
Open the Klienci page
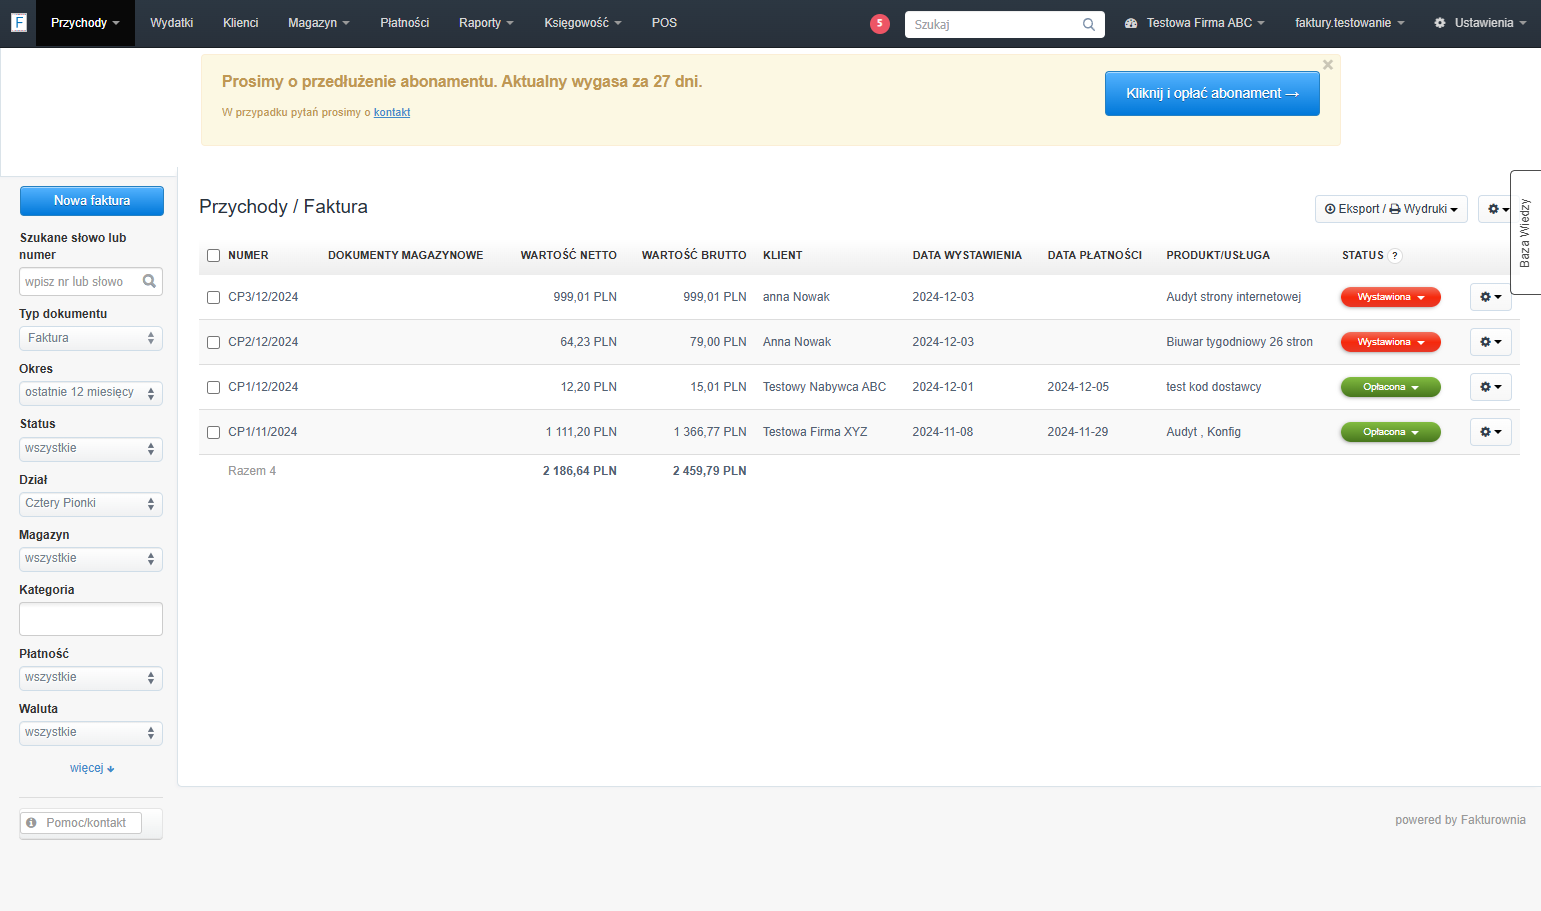coord(240,23)
